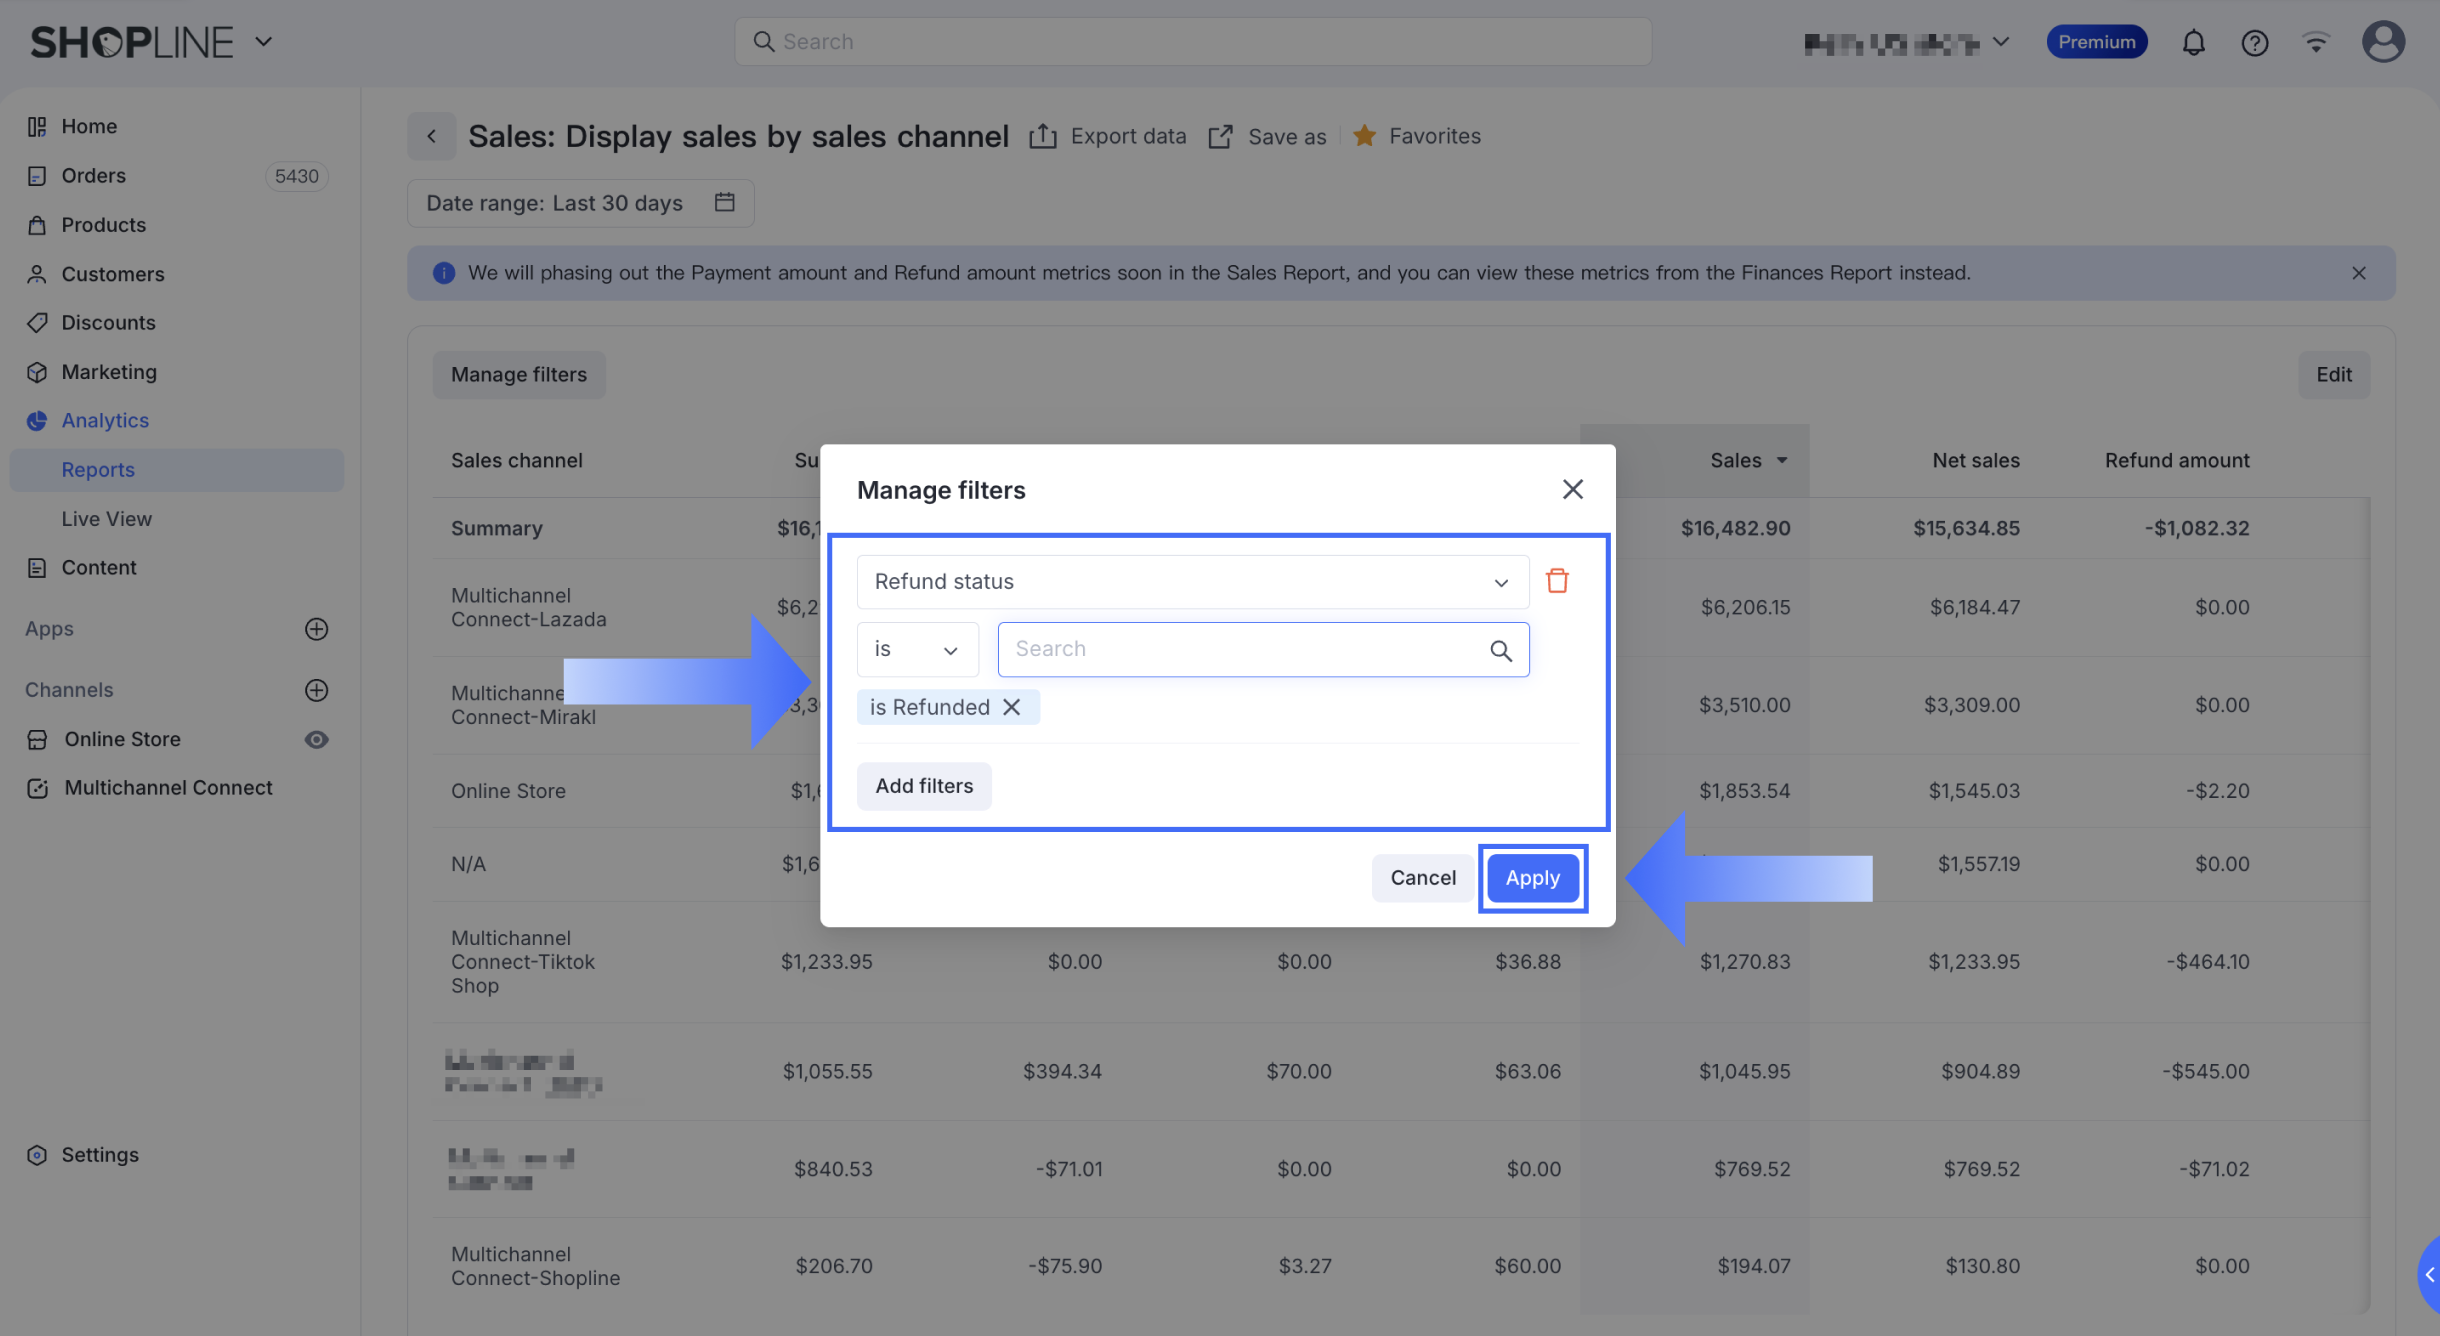This screenshot has height=1336, width=2440.
Task: Click the Add filters button
Action: (x=924, y=786)
